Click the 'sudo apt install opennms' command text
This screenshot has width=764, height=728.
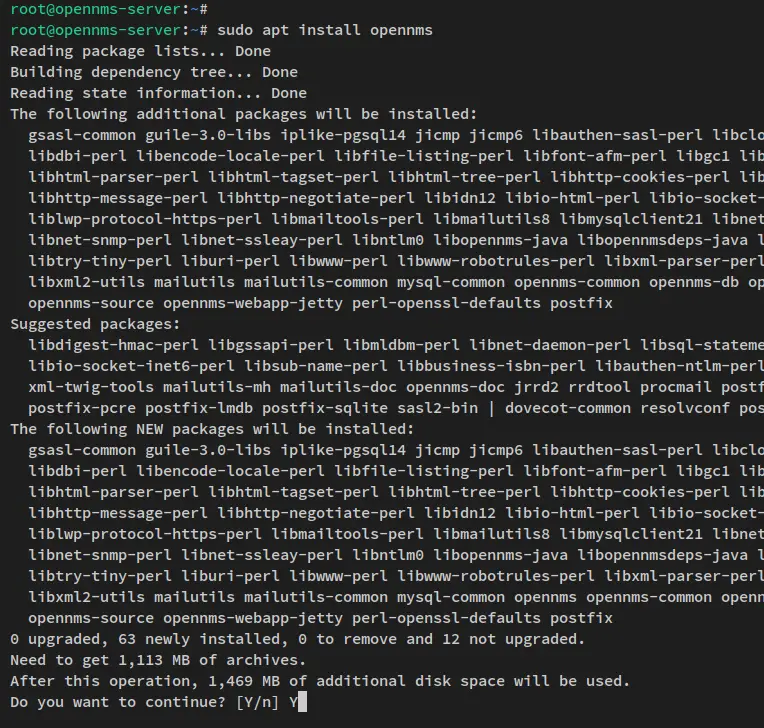325,30
